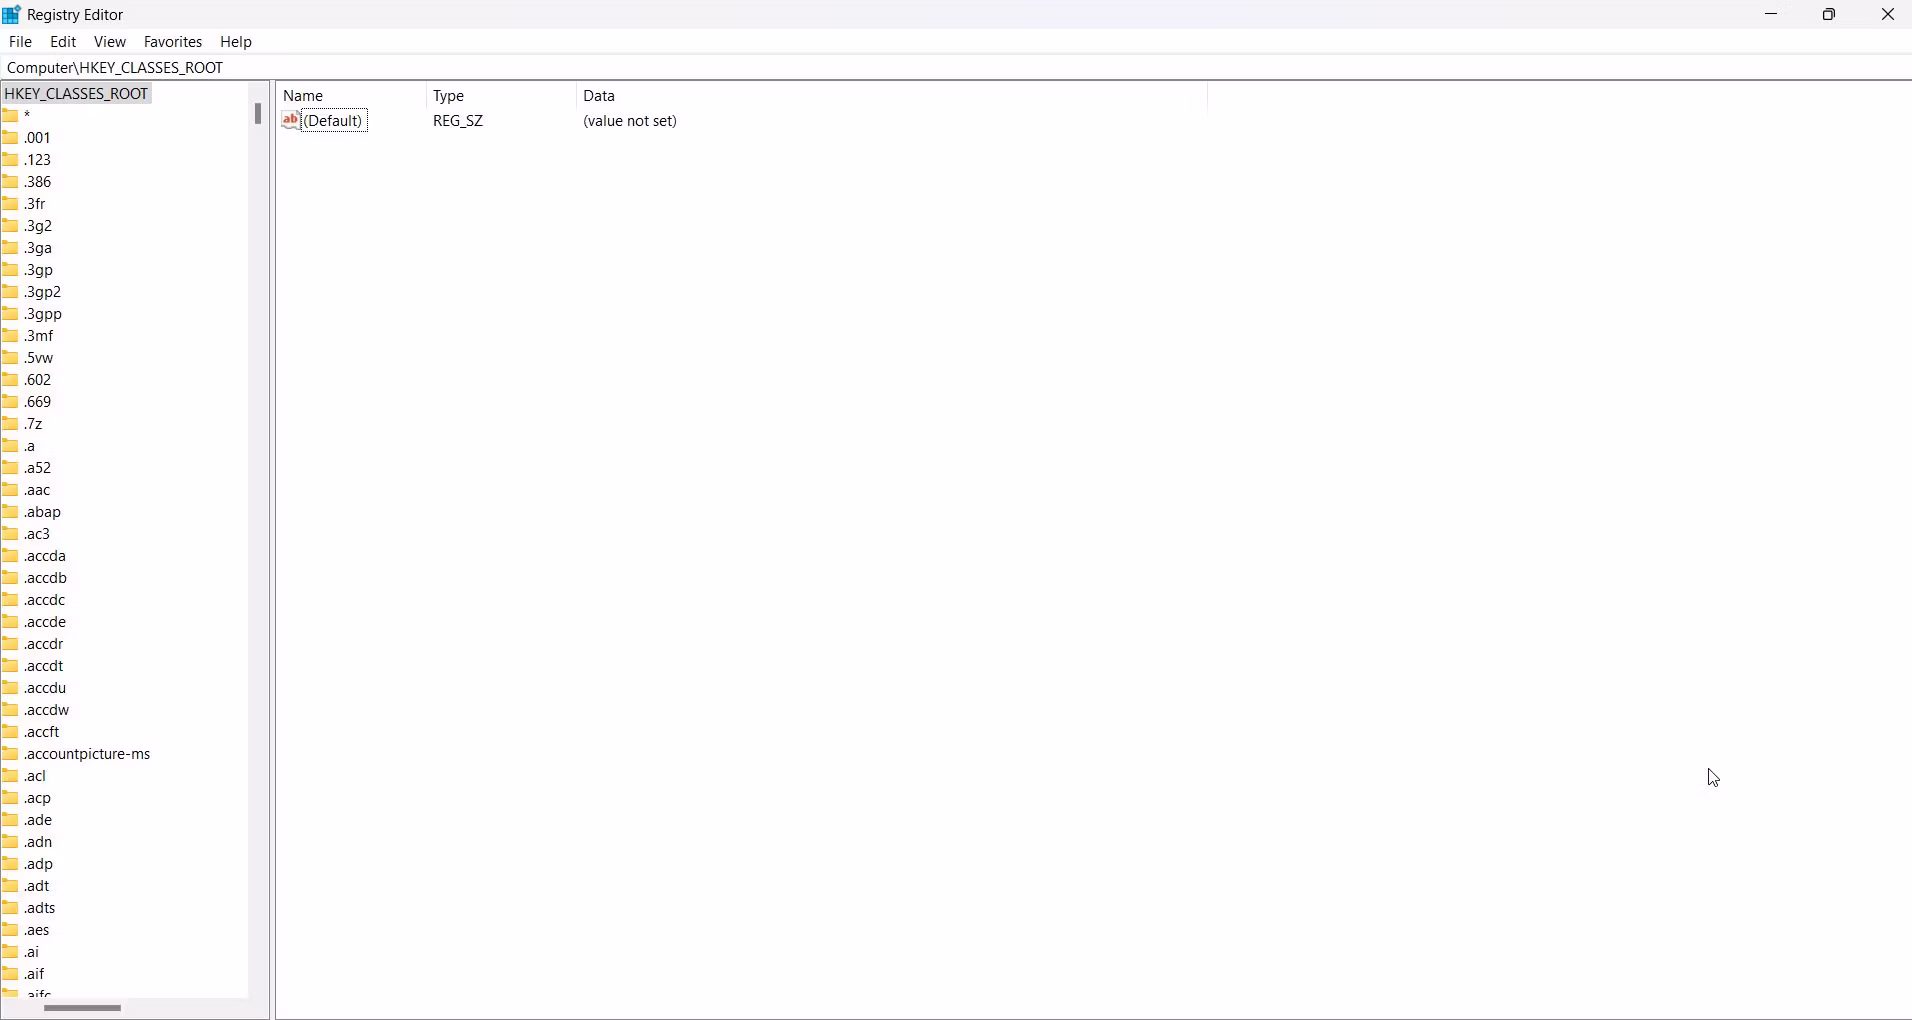Image resolution: width=1912 pixels, height=1020 pixels.
Task: Click the folder icon of .001 key
Action: click(11, 138)
